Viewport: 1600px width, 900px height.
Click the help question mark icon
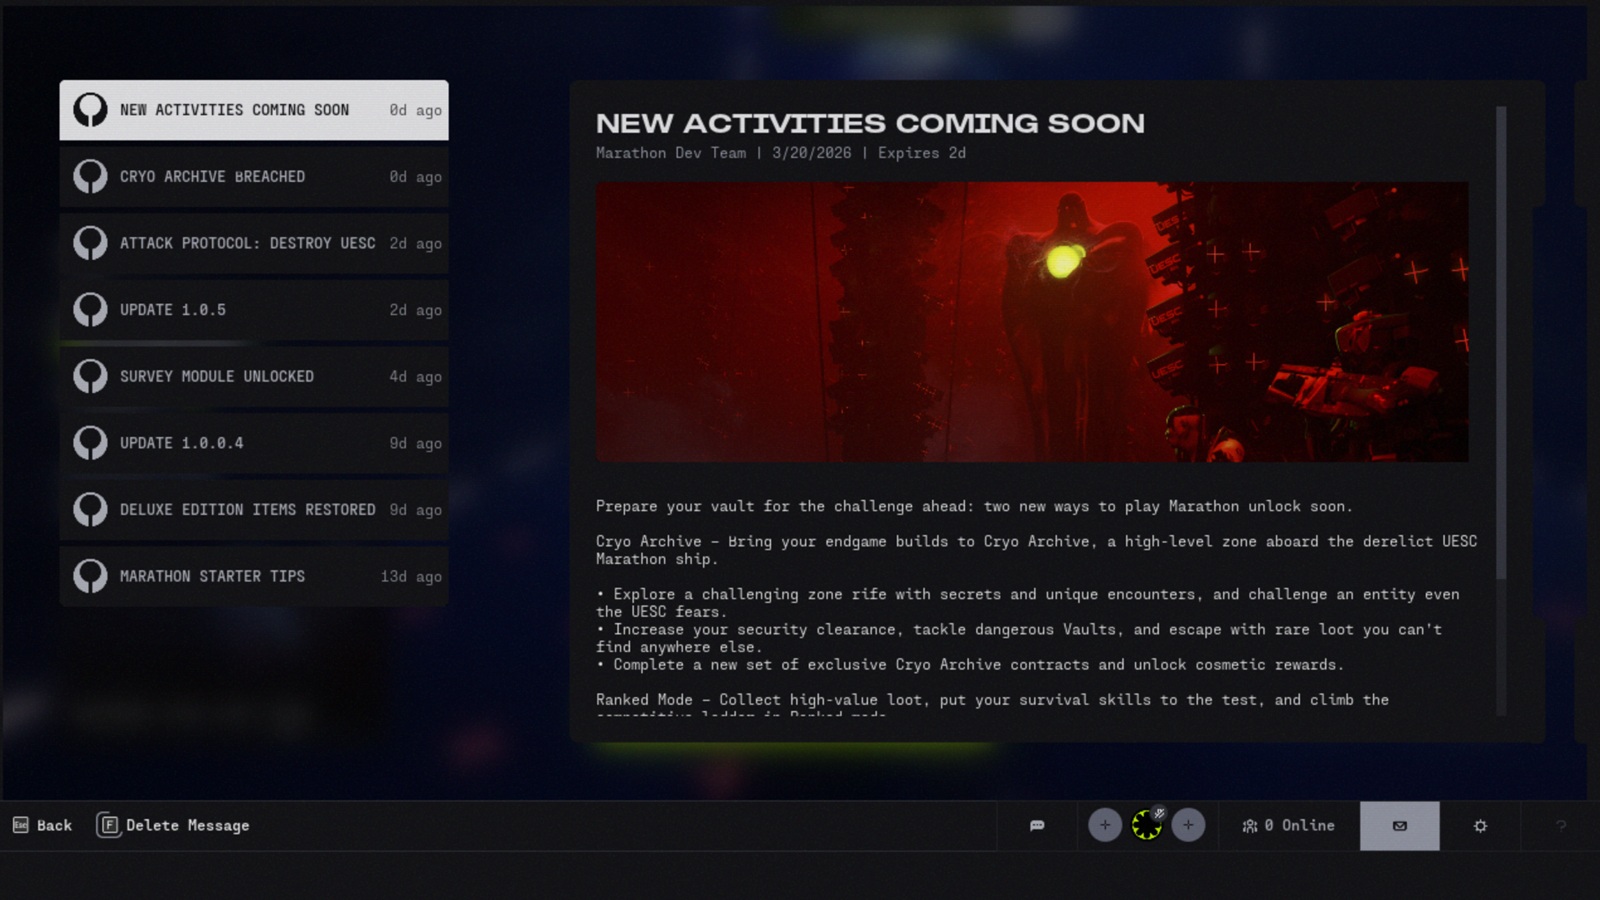[x=1560, y=825]
